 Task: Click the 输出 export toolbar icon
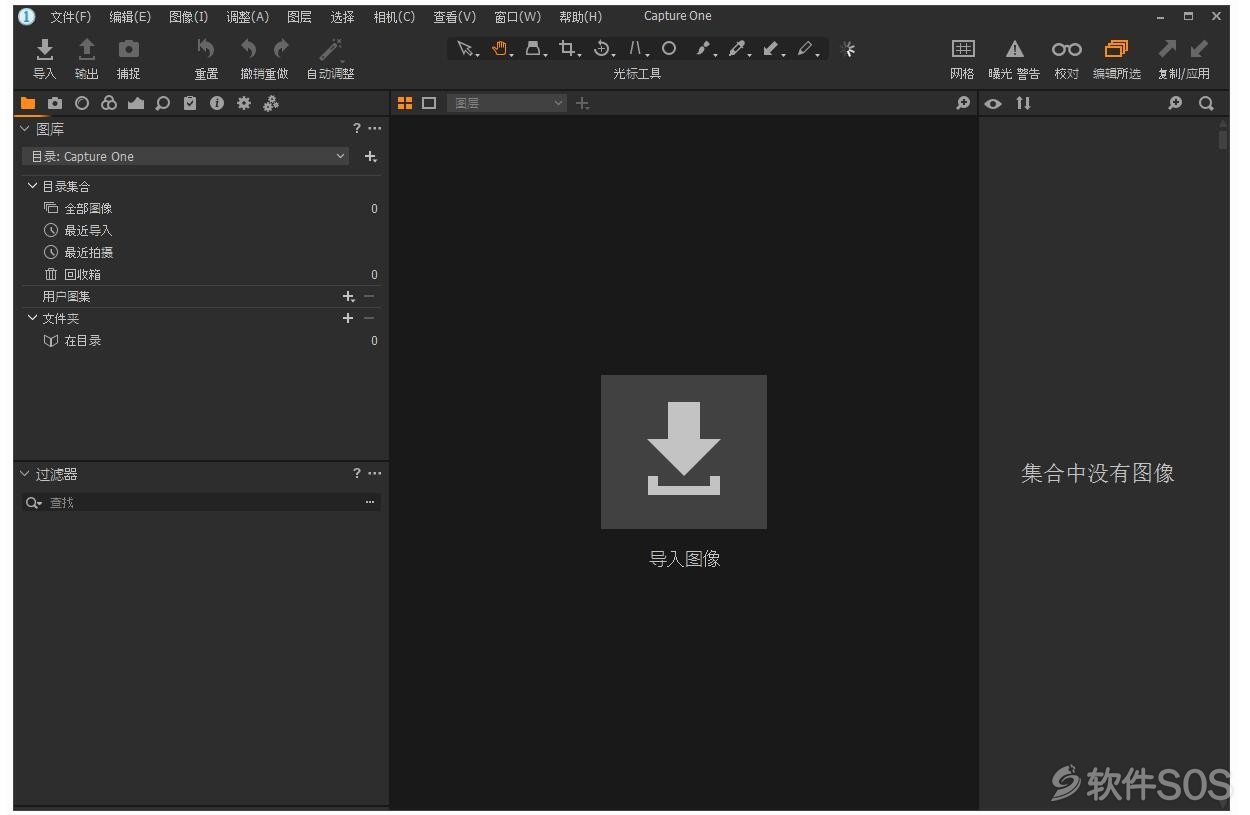(x=87, y=49)
